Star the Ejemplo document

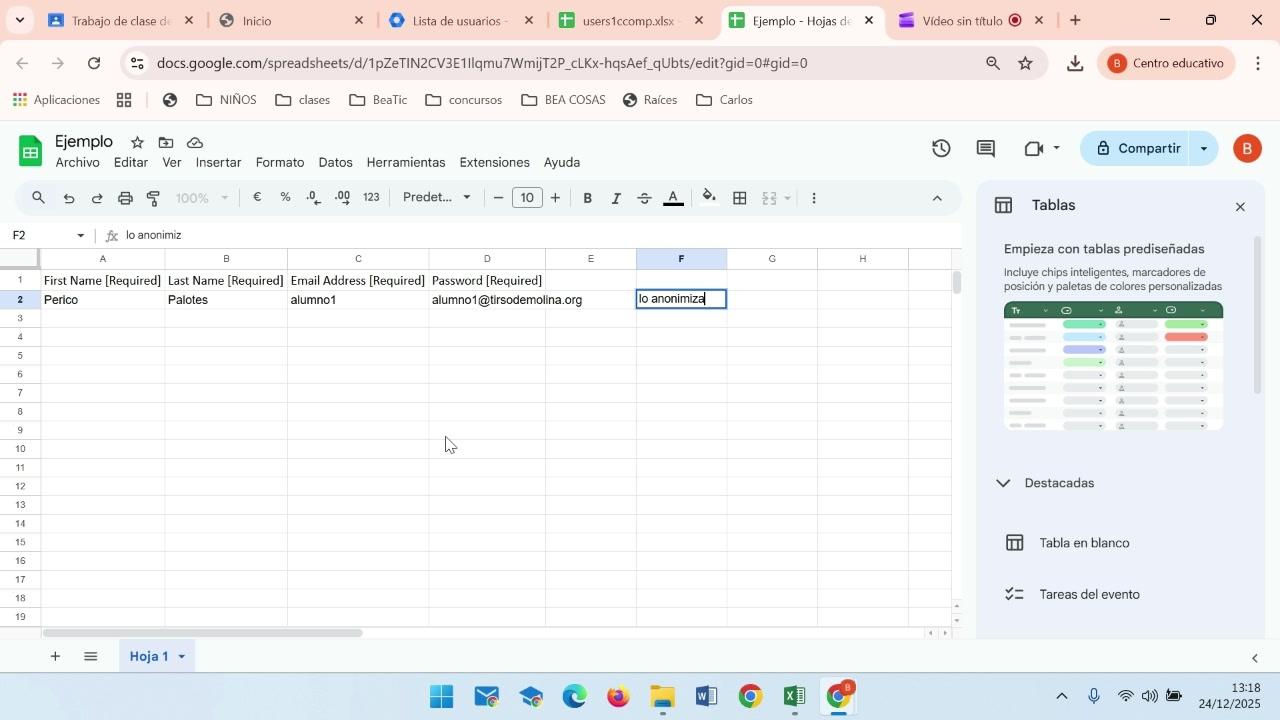137,142
